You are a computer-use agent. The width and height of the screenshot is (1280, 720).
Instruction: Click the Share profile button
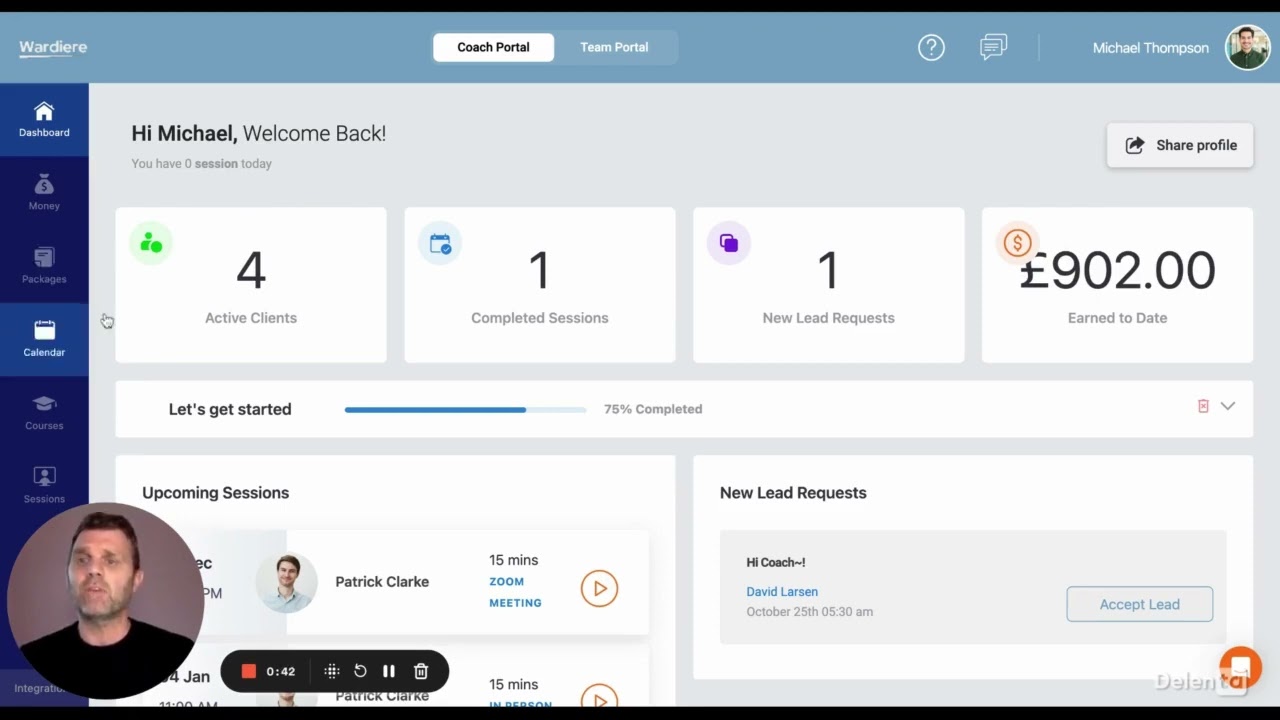(1180, 145)
